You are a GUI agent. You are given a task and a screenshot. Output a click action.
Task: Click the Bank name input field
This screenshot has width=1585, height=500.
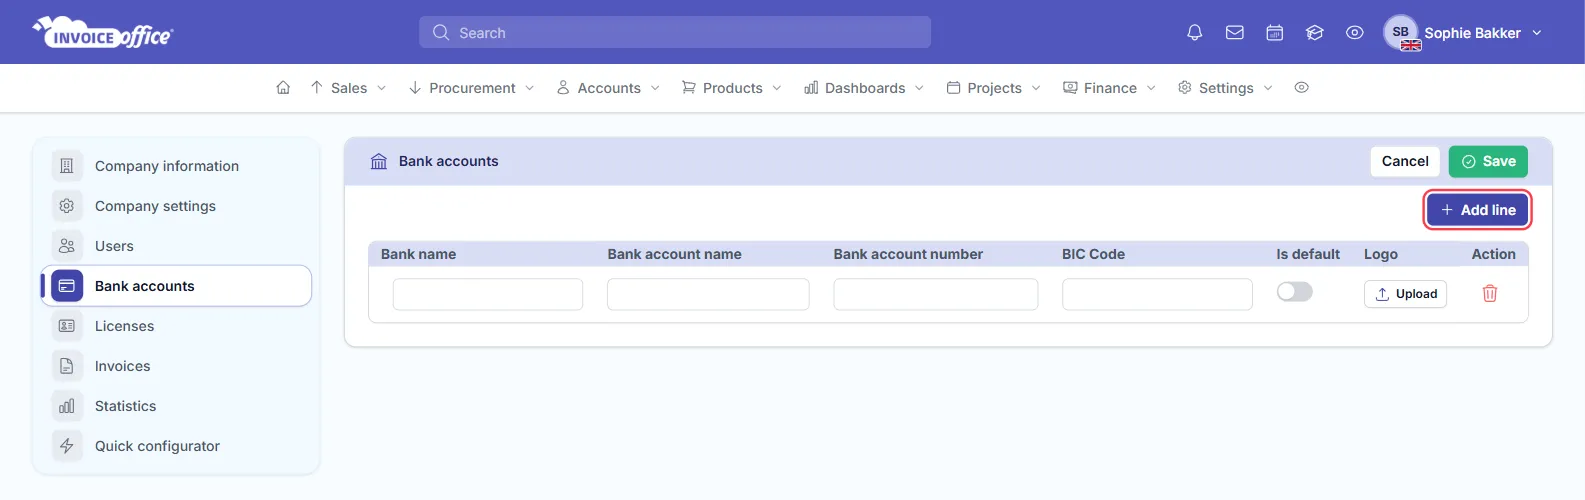pyautogui.click(x=488, y=294)
